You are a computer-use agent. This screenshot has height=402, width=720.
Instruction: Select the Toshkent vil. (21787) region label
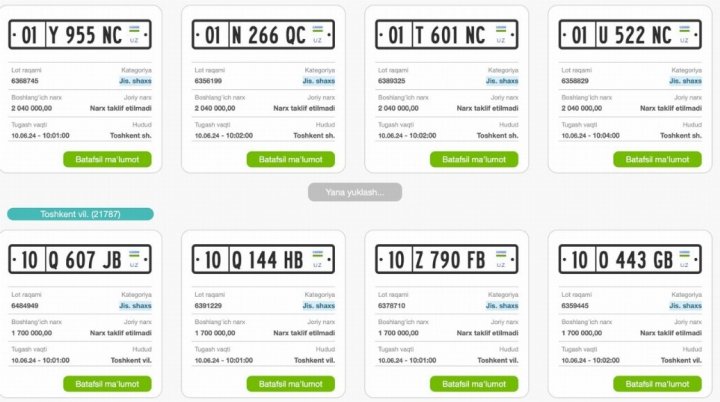pyautogui.click(x=80, y=214)
